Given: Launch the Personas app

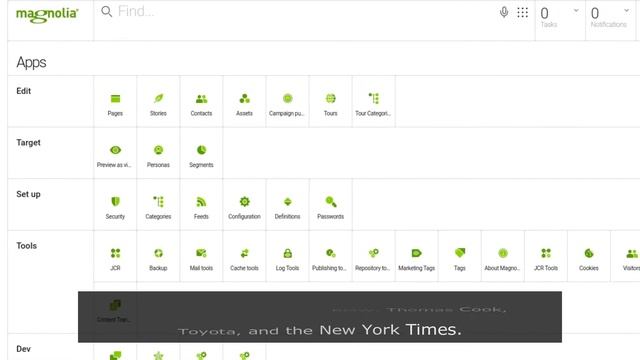Looking at the screenshot, I should 158,153.
